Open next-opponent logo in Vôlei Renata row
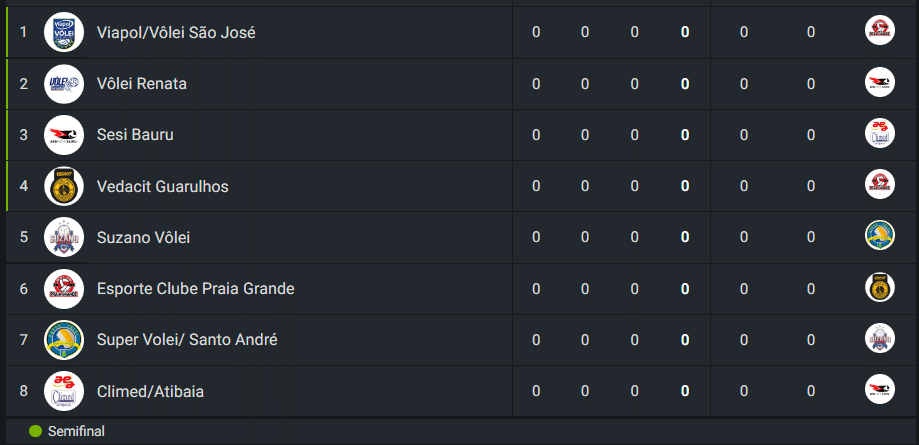919x445 pixels. (x=879, y=82)
